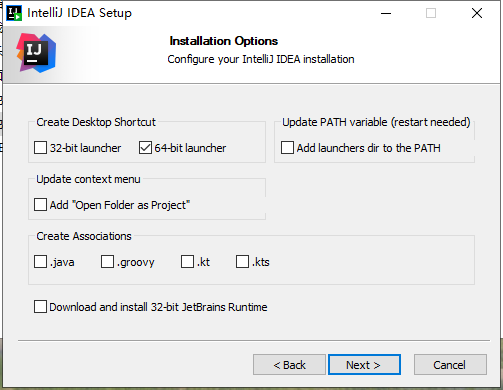Enable Add "Open Folder as Project" option
503x390 pixels.
[x=40, y=205]
